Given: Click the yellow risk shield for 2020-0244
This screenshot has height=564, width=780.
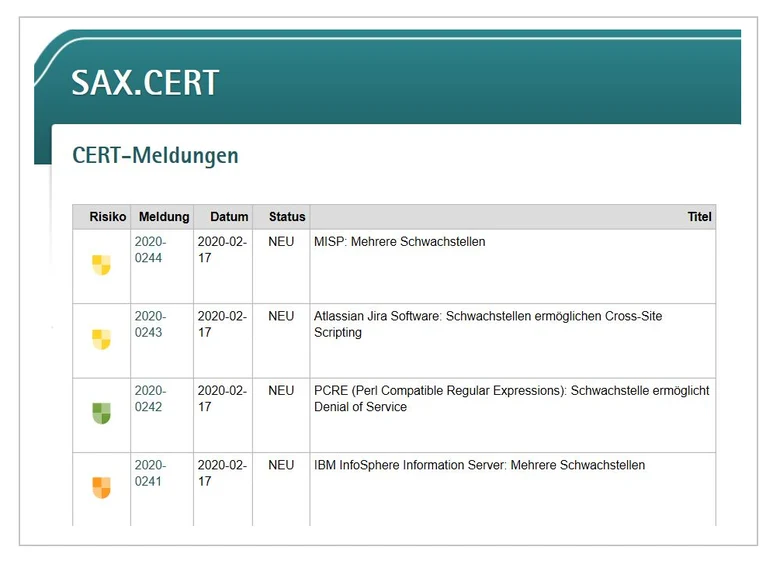Looking at the screenshot, I should coord(101,265).
